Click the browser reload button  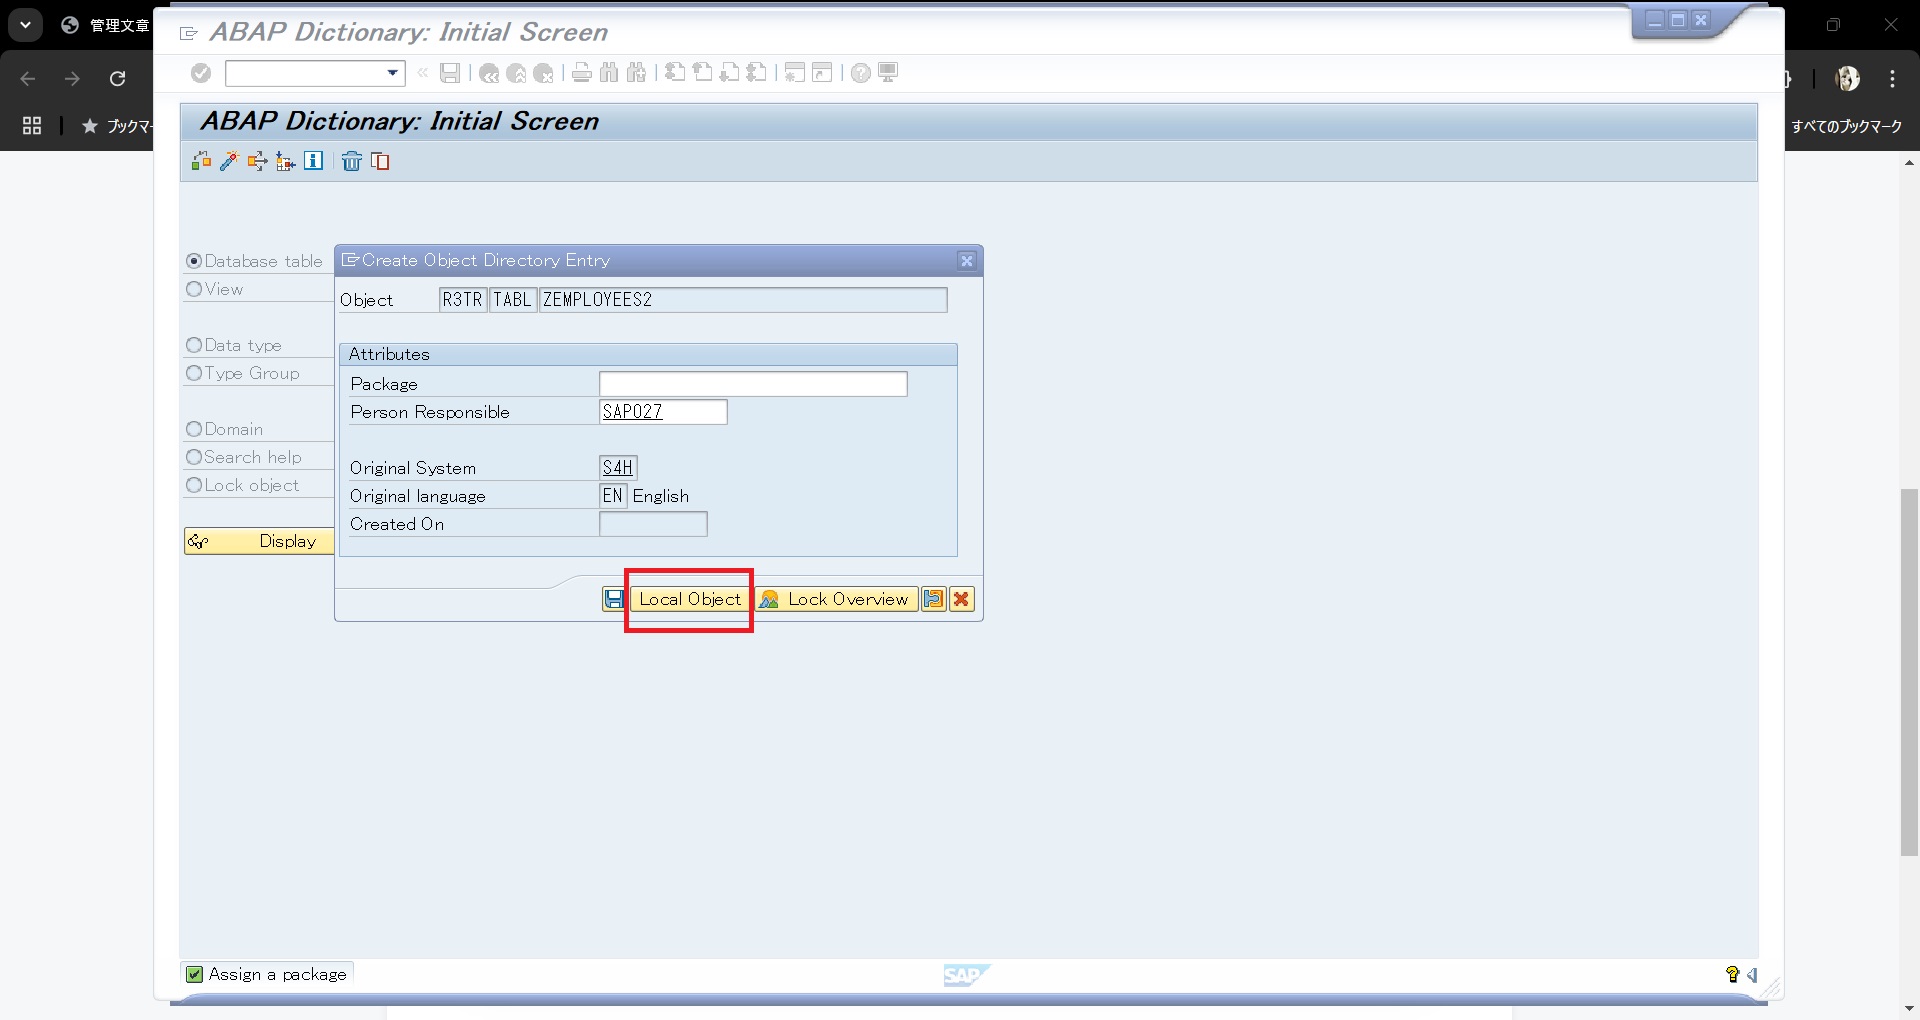(117, 79)
